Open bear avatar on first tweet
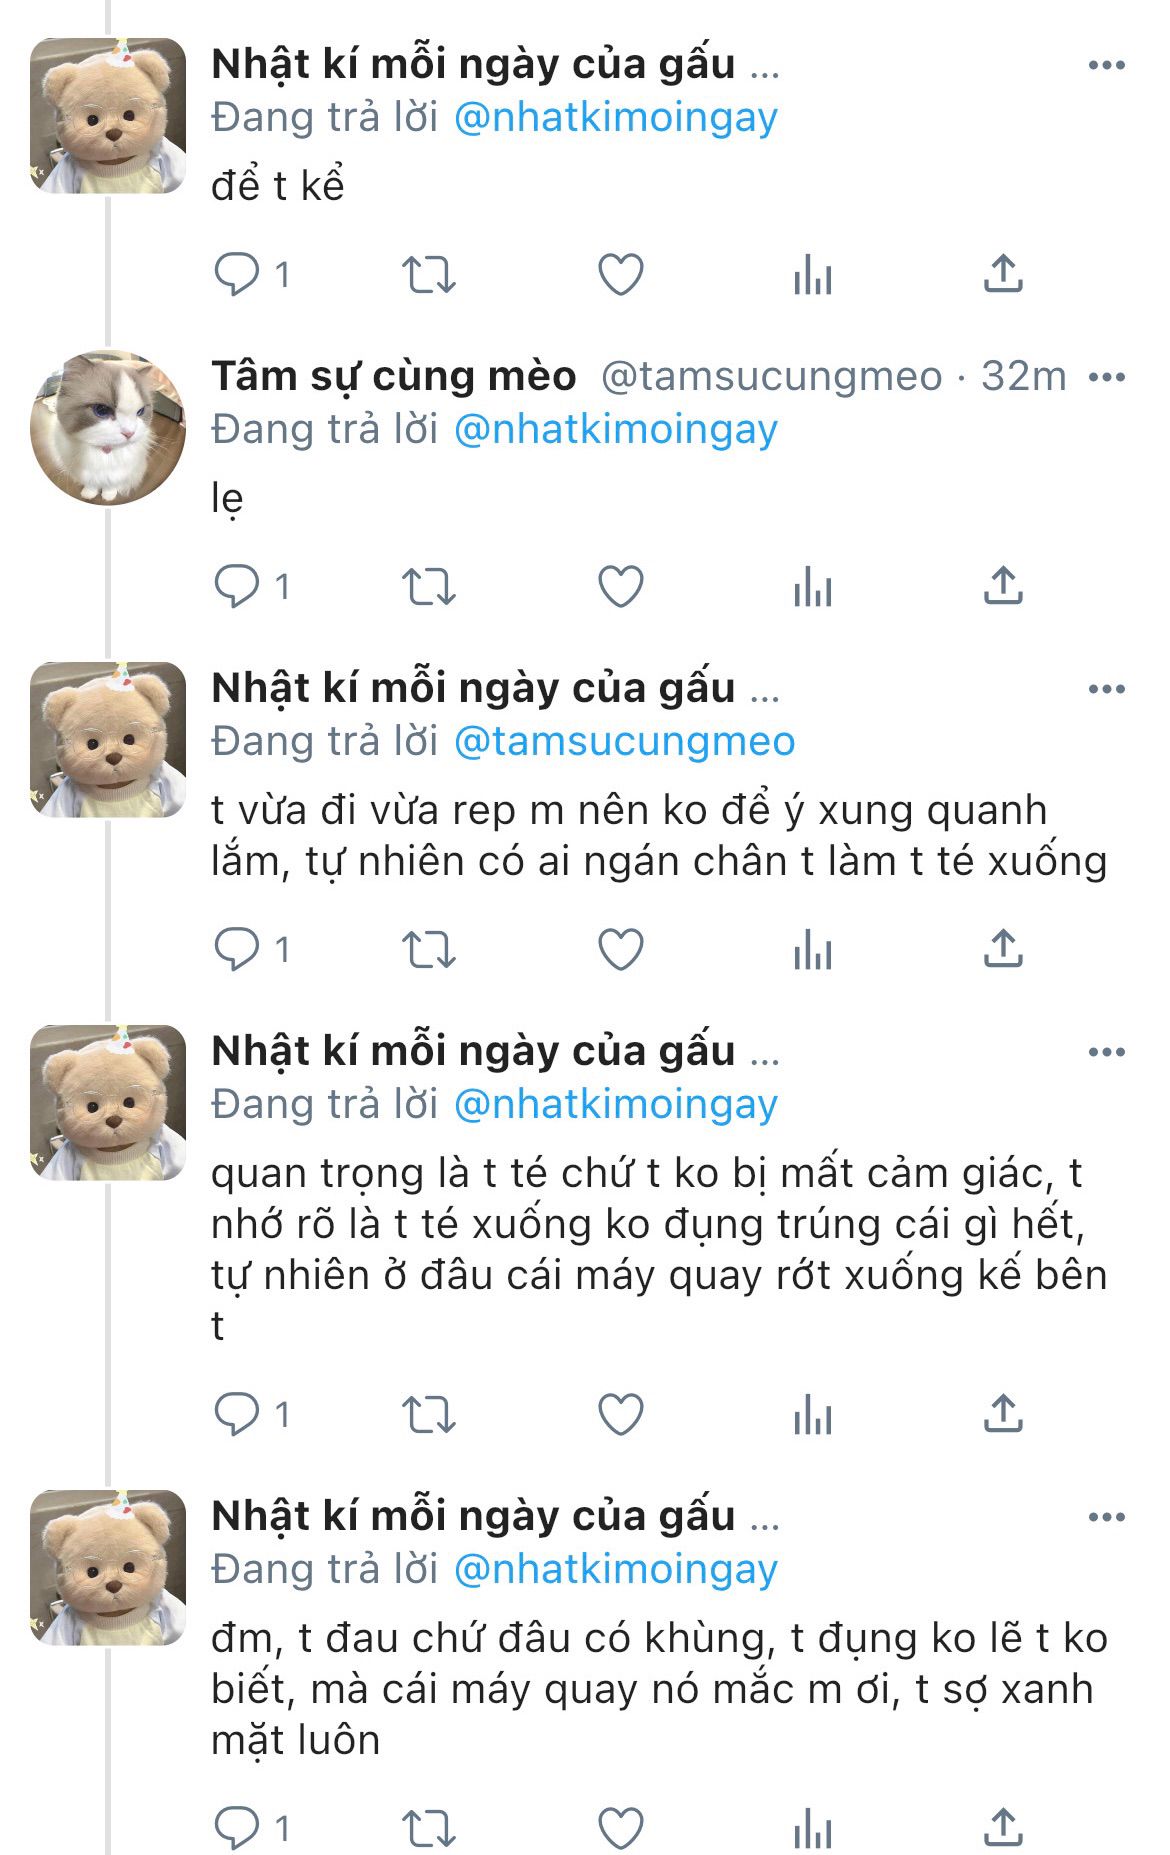1170x1855 pixels. [108, 115]
